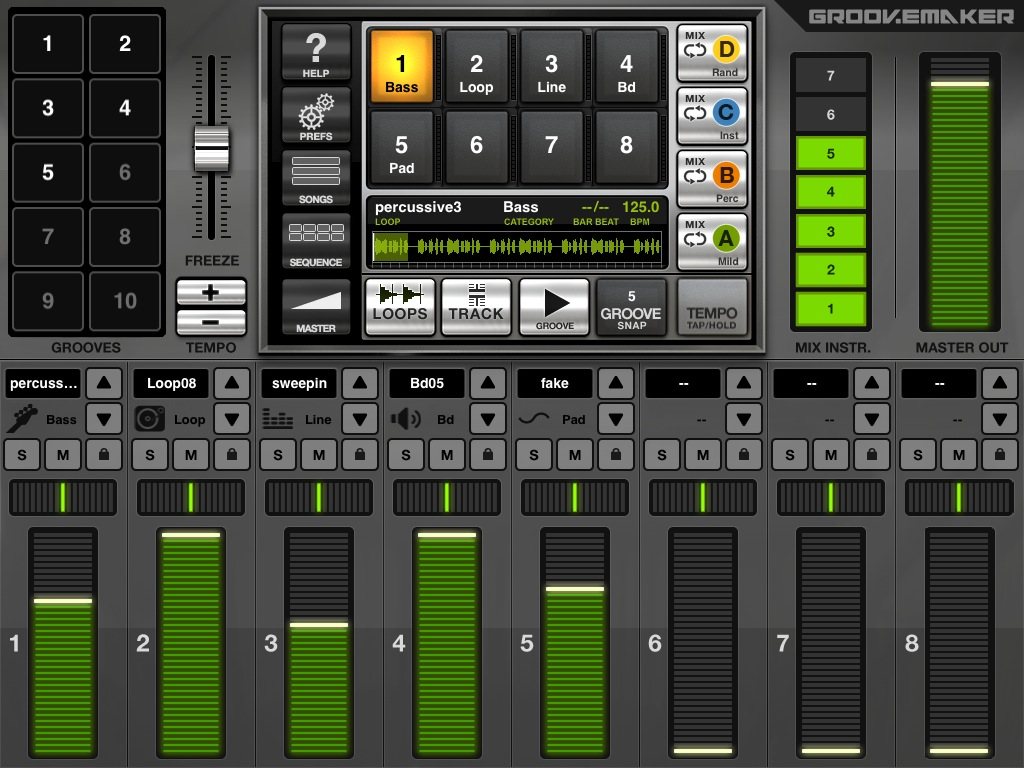Viewport: 1024px width, 768px height.
Task: Open the Help question mark icon
Action: coord(315,52)
